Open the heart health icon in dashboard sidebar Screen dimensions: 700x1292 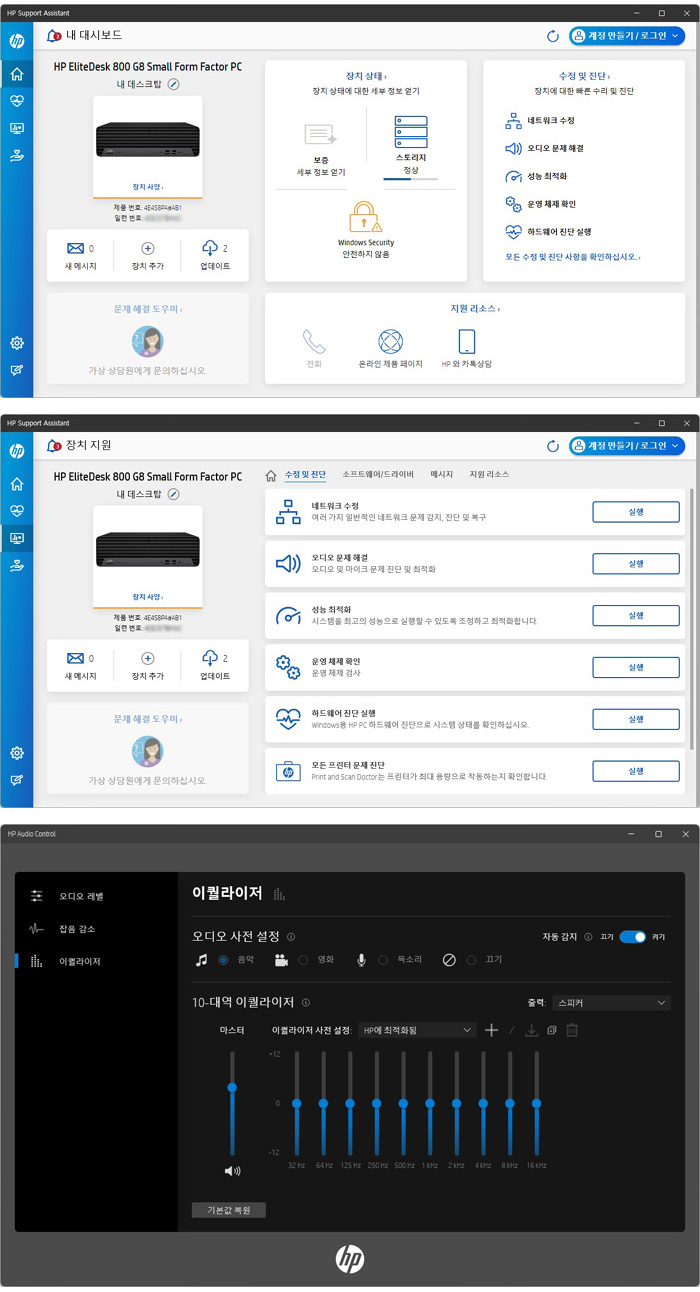click(17, 101)
